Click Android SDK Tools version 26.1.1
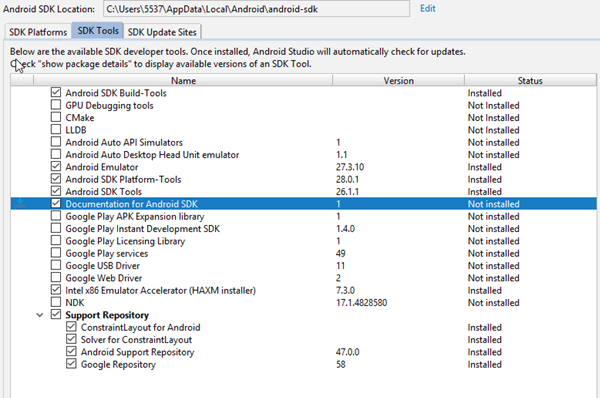This screenshot has height=398, width=600. tap(347, 192)
